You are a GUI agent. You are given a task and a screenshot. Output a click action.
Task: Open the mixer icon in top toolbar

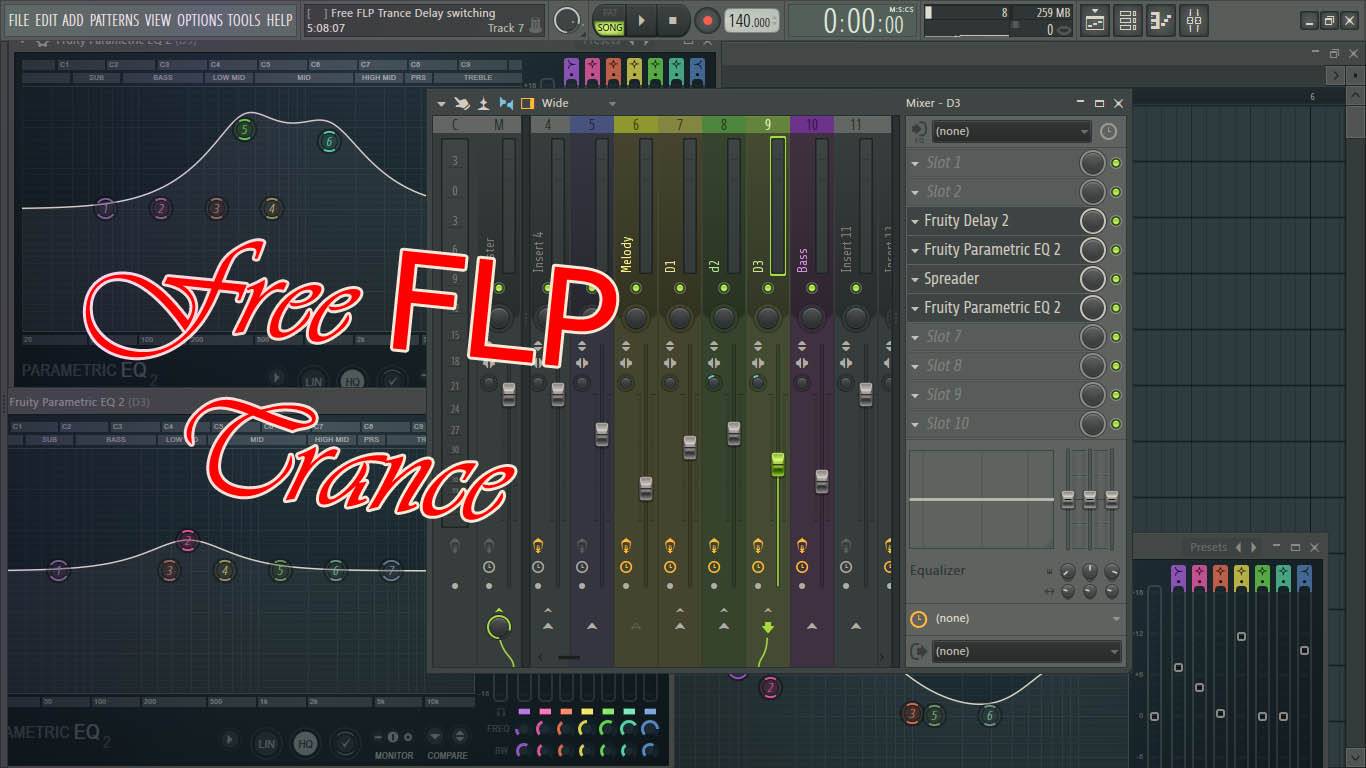pyautogui.click(x=1194, y=19)
